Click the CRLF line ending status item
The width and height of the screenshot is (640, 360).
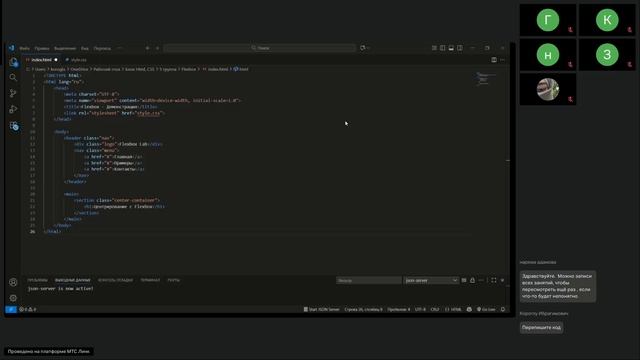[435, 309]
